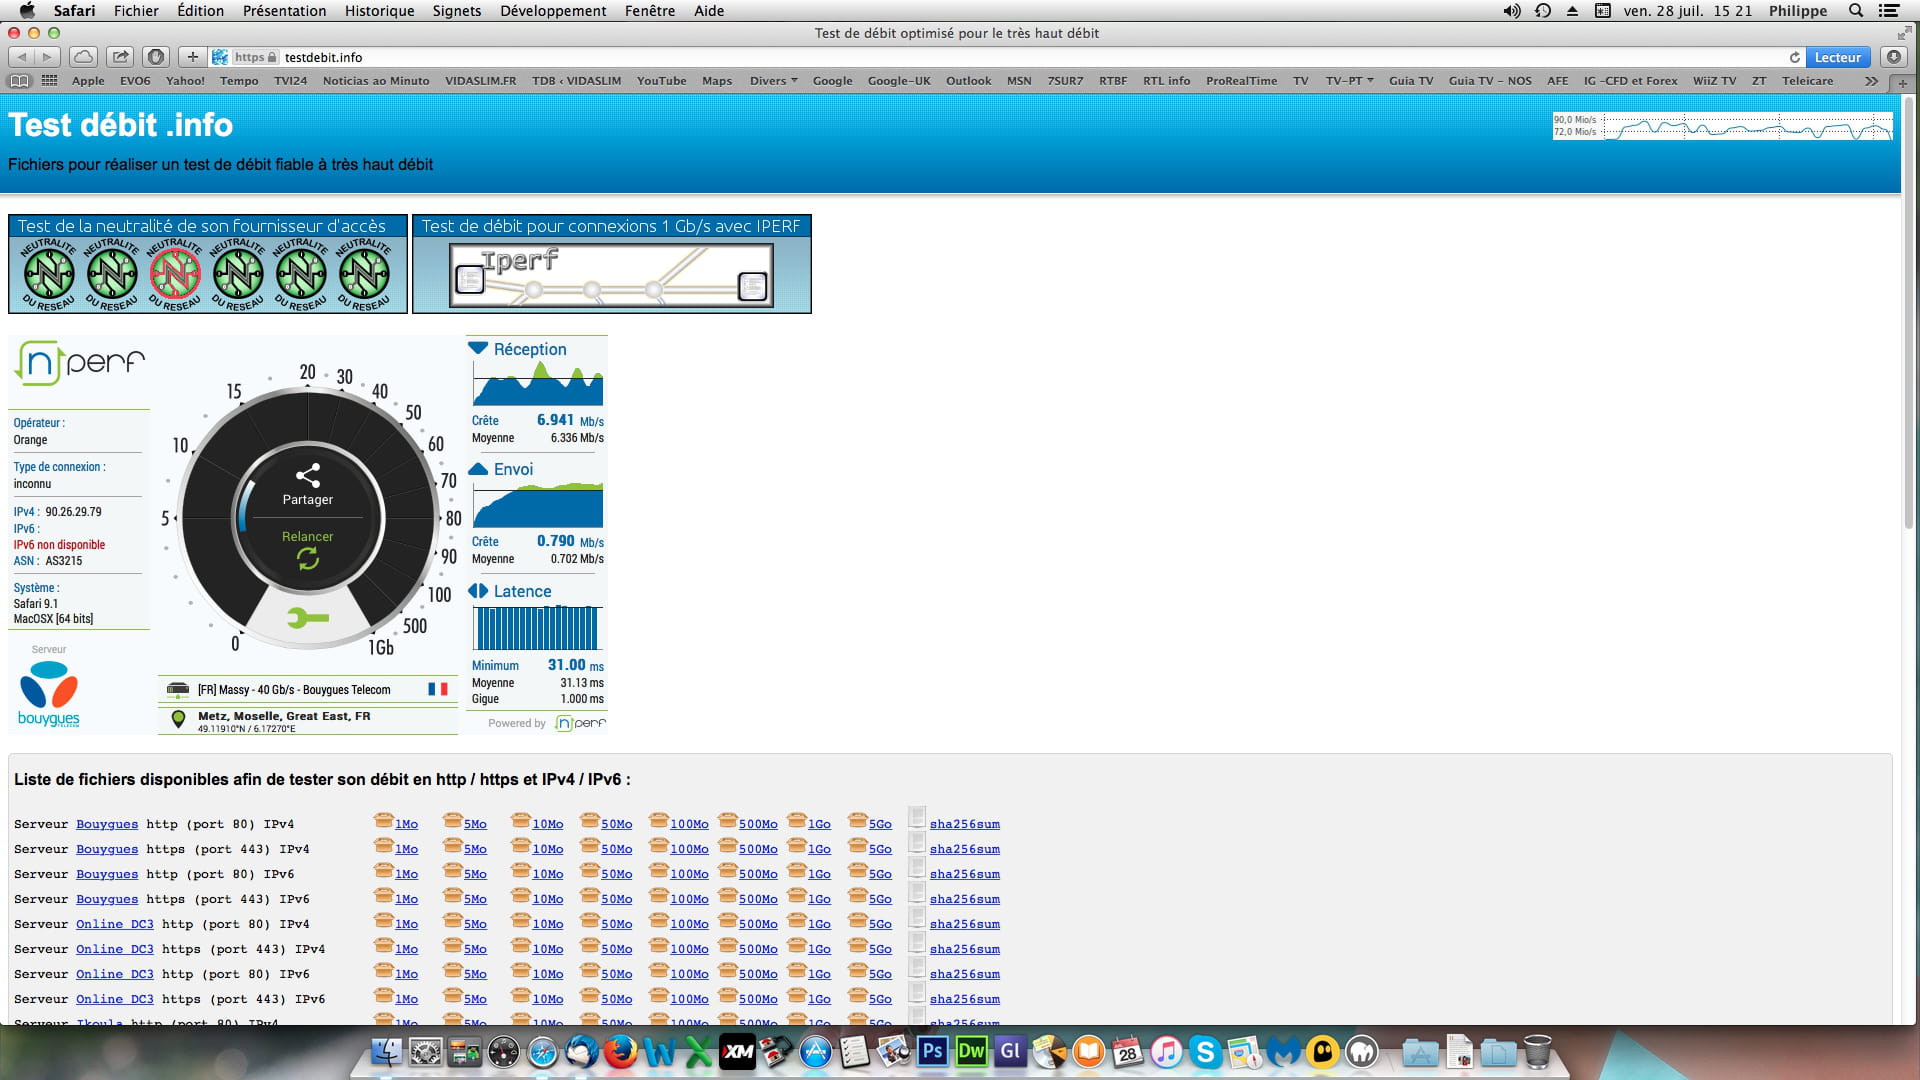Open the Downloads button in Safari toolbar

click(x=1893, y=57)
